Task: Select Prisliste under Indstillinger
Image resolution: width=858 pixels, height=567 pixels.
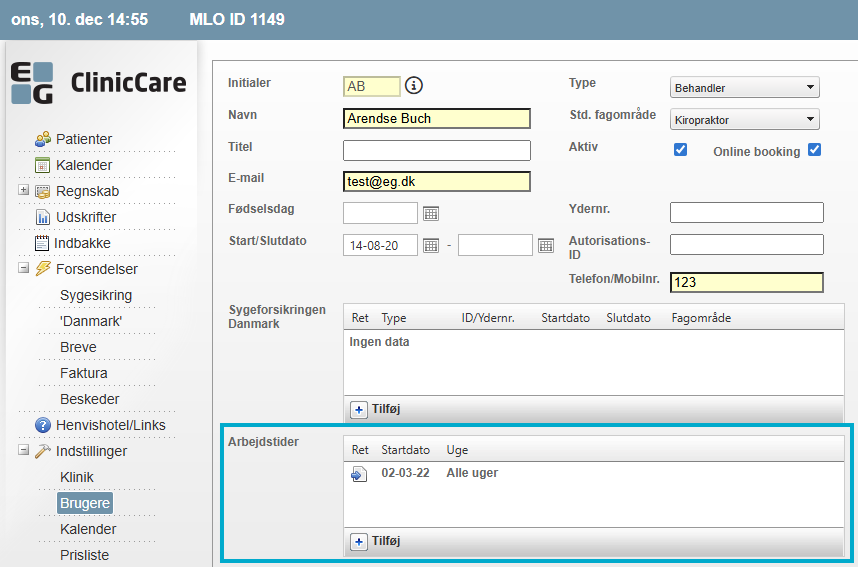Action: click(x=84, y=555)
